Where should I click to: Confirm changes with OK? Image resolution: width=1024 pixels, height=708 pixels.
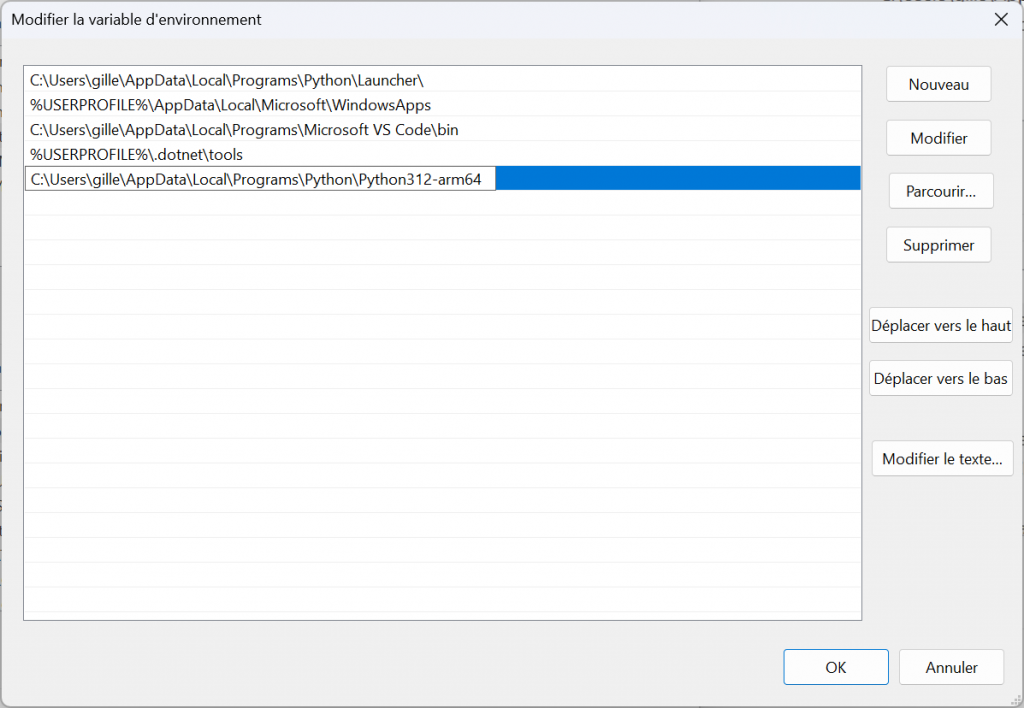pos(835,667)
